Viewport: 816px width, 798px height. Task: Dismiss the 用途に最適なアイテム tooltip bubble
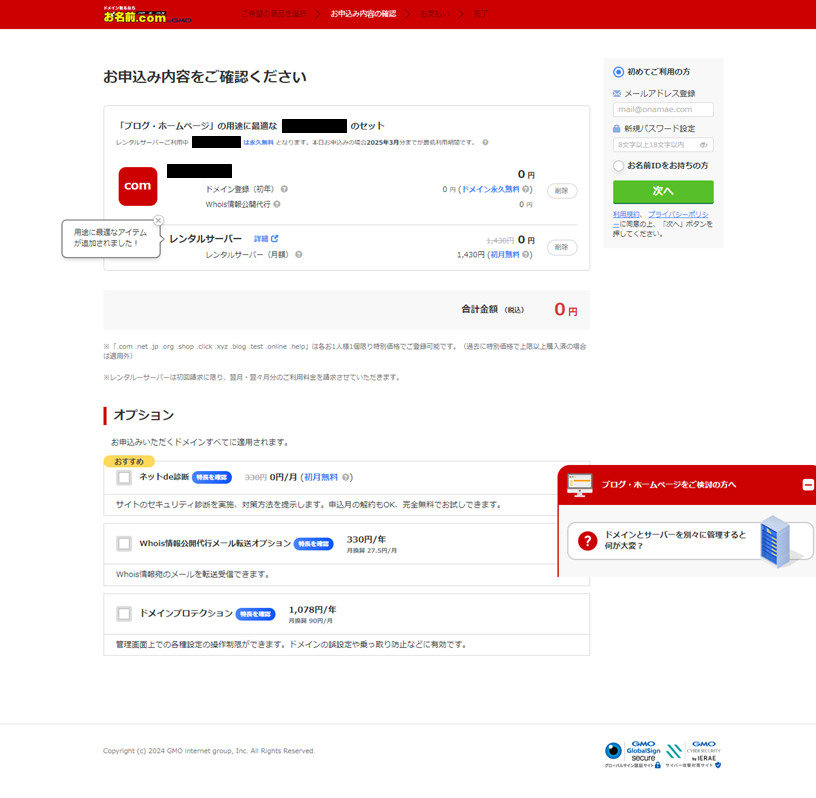tap(158, 219)
